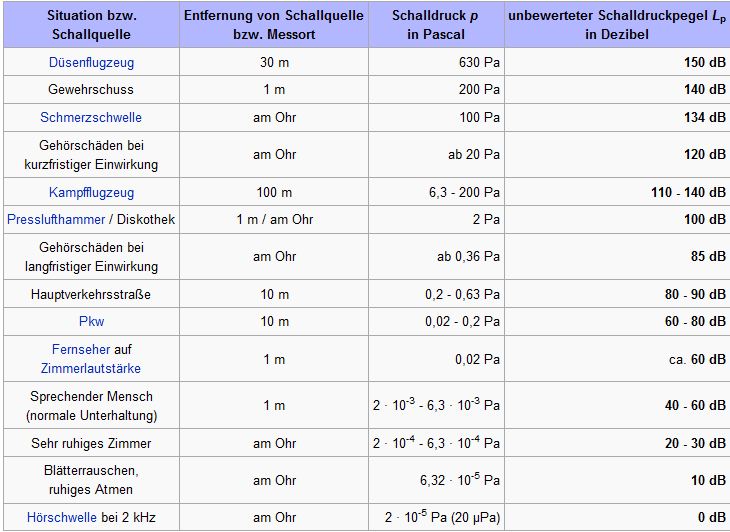Click the '6,3 - 200 Pa' value
Screen dimensions: 730x532
[465, 192]
